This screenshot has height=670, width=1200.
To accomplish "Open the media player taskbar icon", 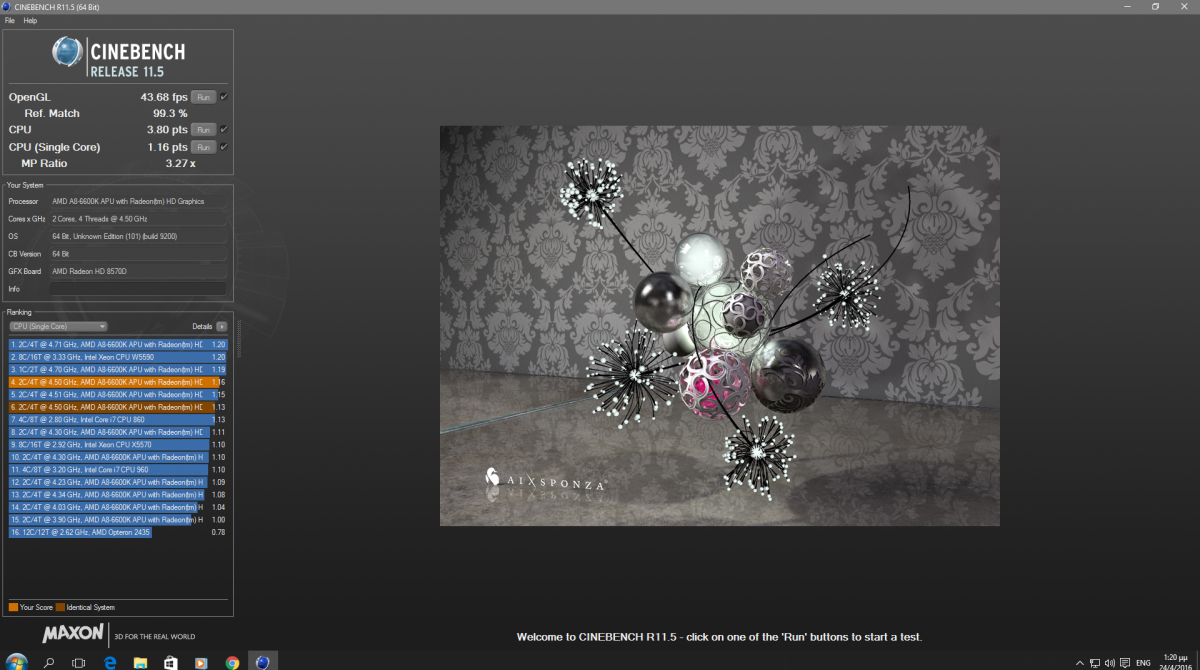I will (201, 662).
